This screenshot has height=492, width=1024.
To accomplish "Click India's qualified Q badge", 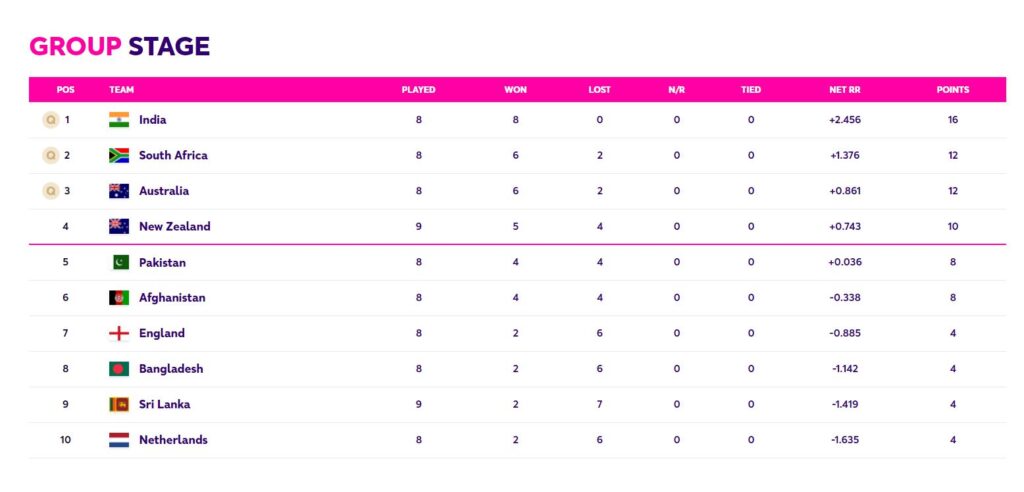I will pos(50,120).
